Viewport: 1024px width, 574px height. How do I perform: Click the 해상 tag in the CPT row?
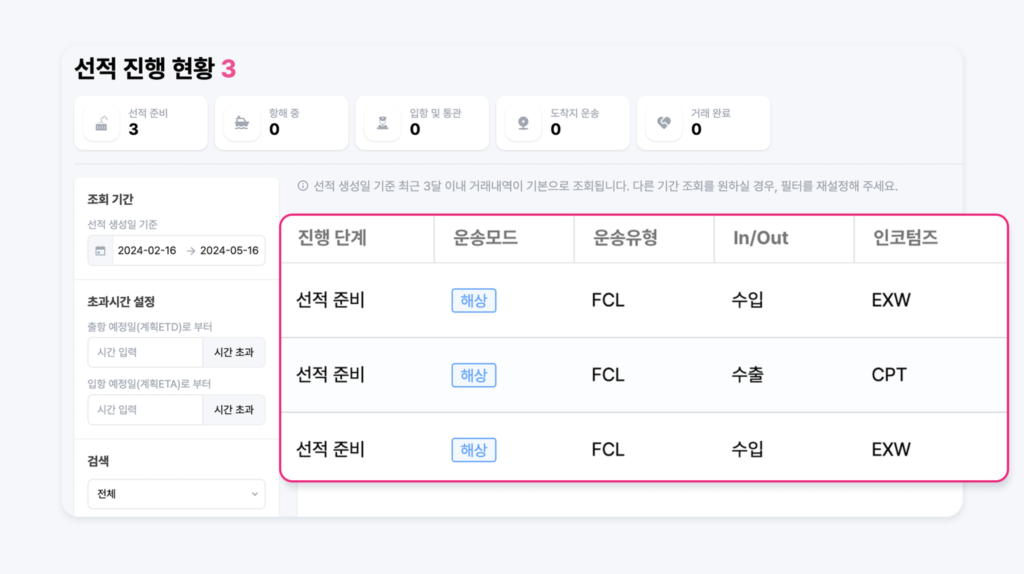point(473,375)
